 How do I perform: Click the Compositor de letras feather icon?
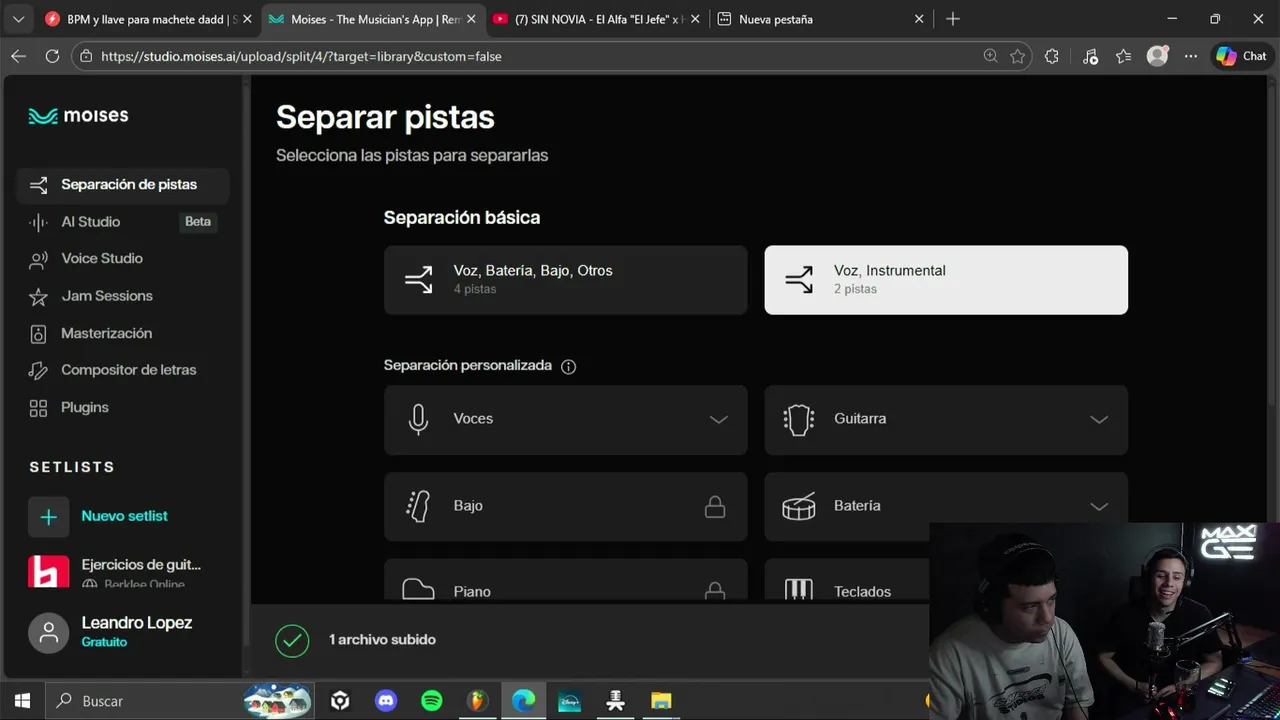click(38, 371)
